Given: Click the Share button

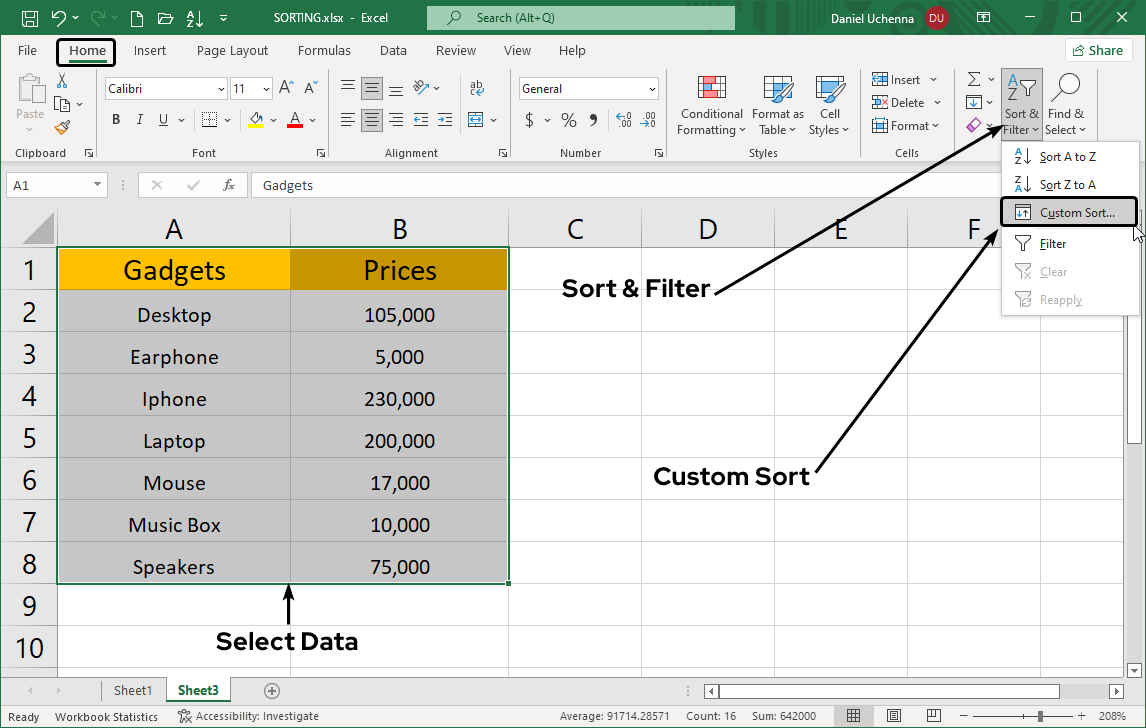Looking at the screenshot, I should (1096, 51).
